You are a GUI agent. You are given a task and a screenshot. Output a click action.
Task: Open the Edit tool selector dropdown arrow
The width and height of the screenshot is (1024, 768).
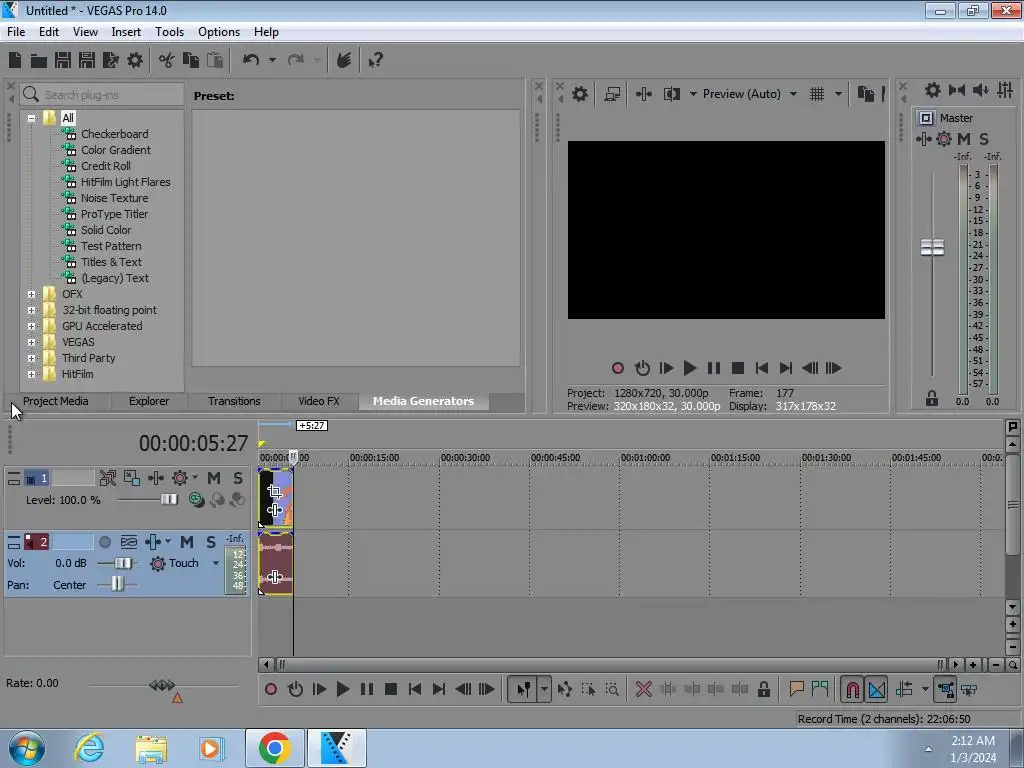click(x=544, y=689)
